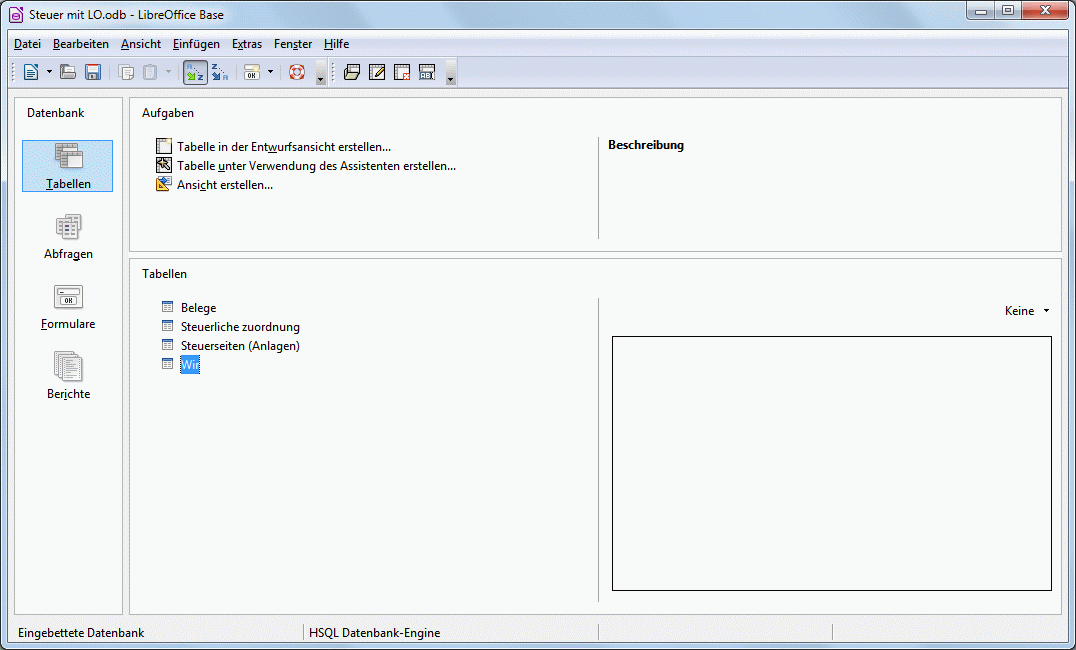Open the Einfügen menu

[196, 44]
